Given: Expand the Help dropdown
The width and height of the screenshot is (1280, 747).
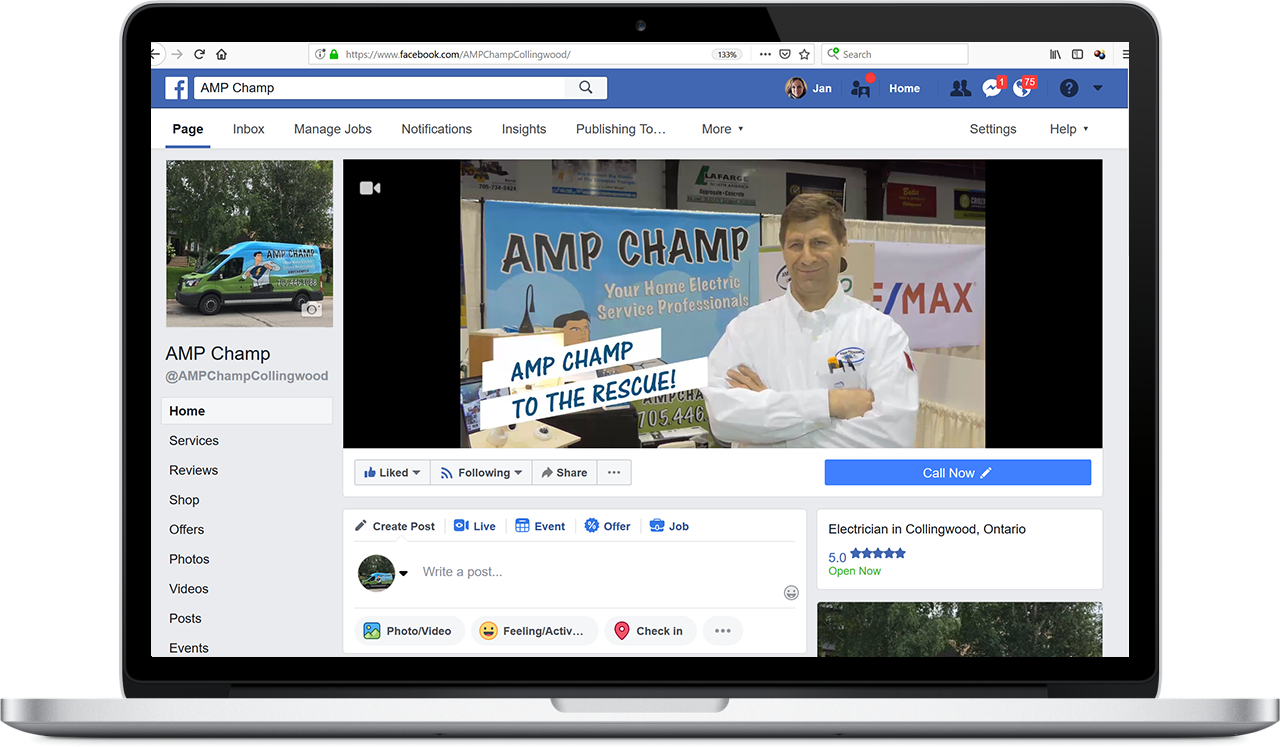Looking at the screenshot, I should pos(1069,129).
